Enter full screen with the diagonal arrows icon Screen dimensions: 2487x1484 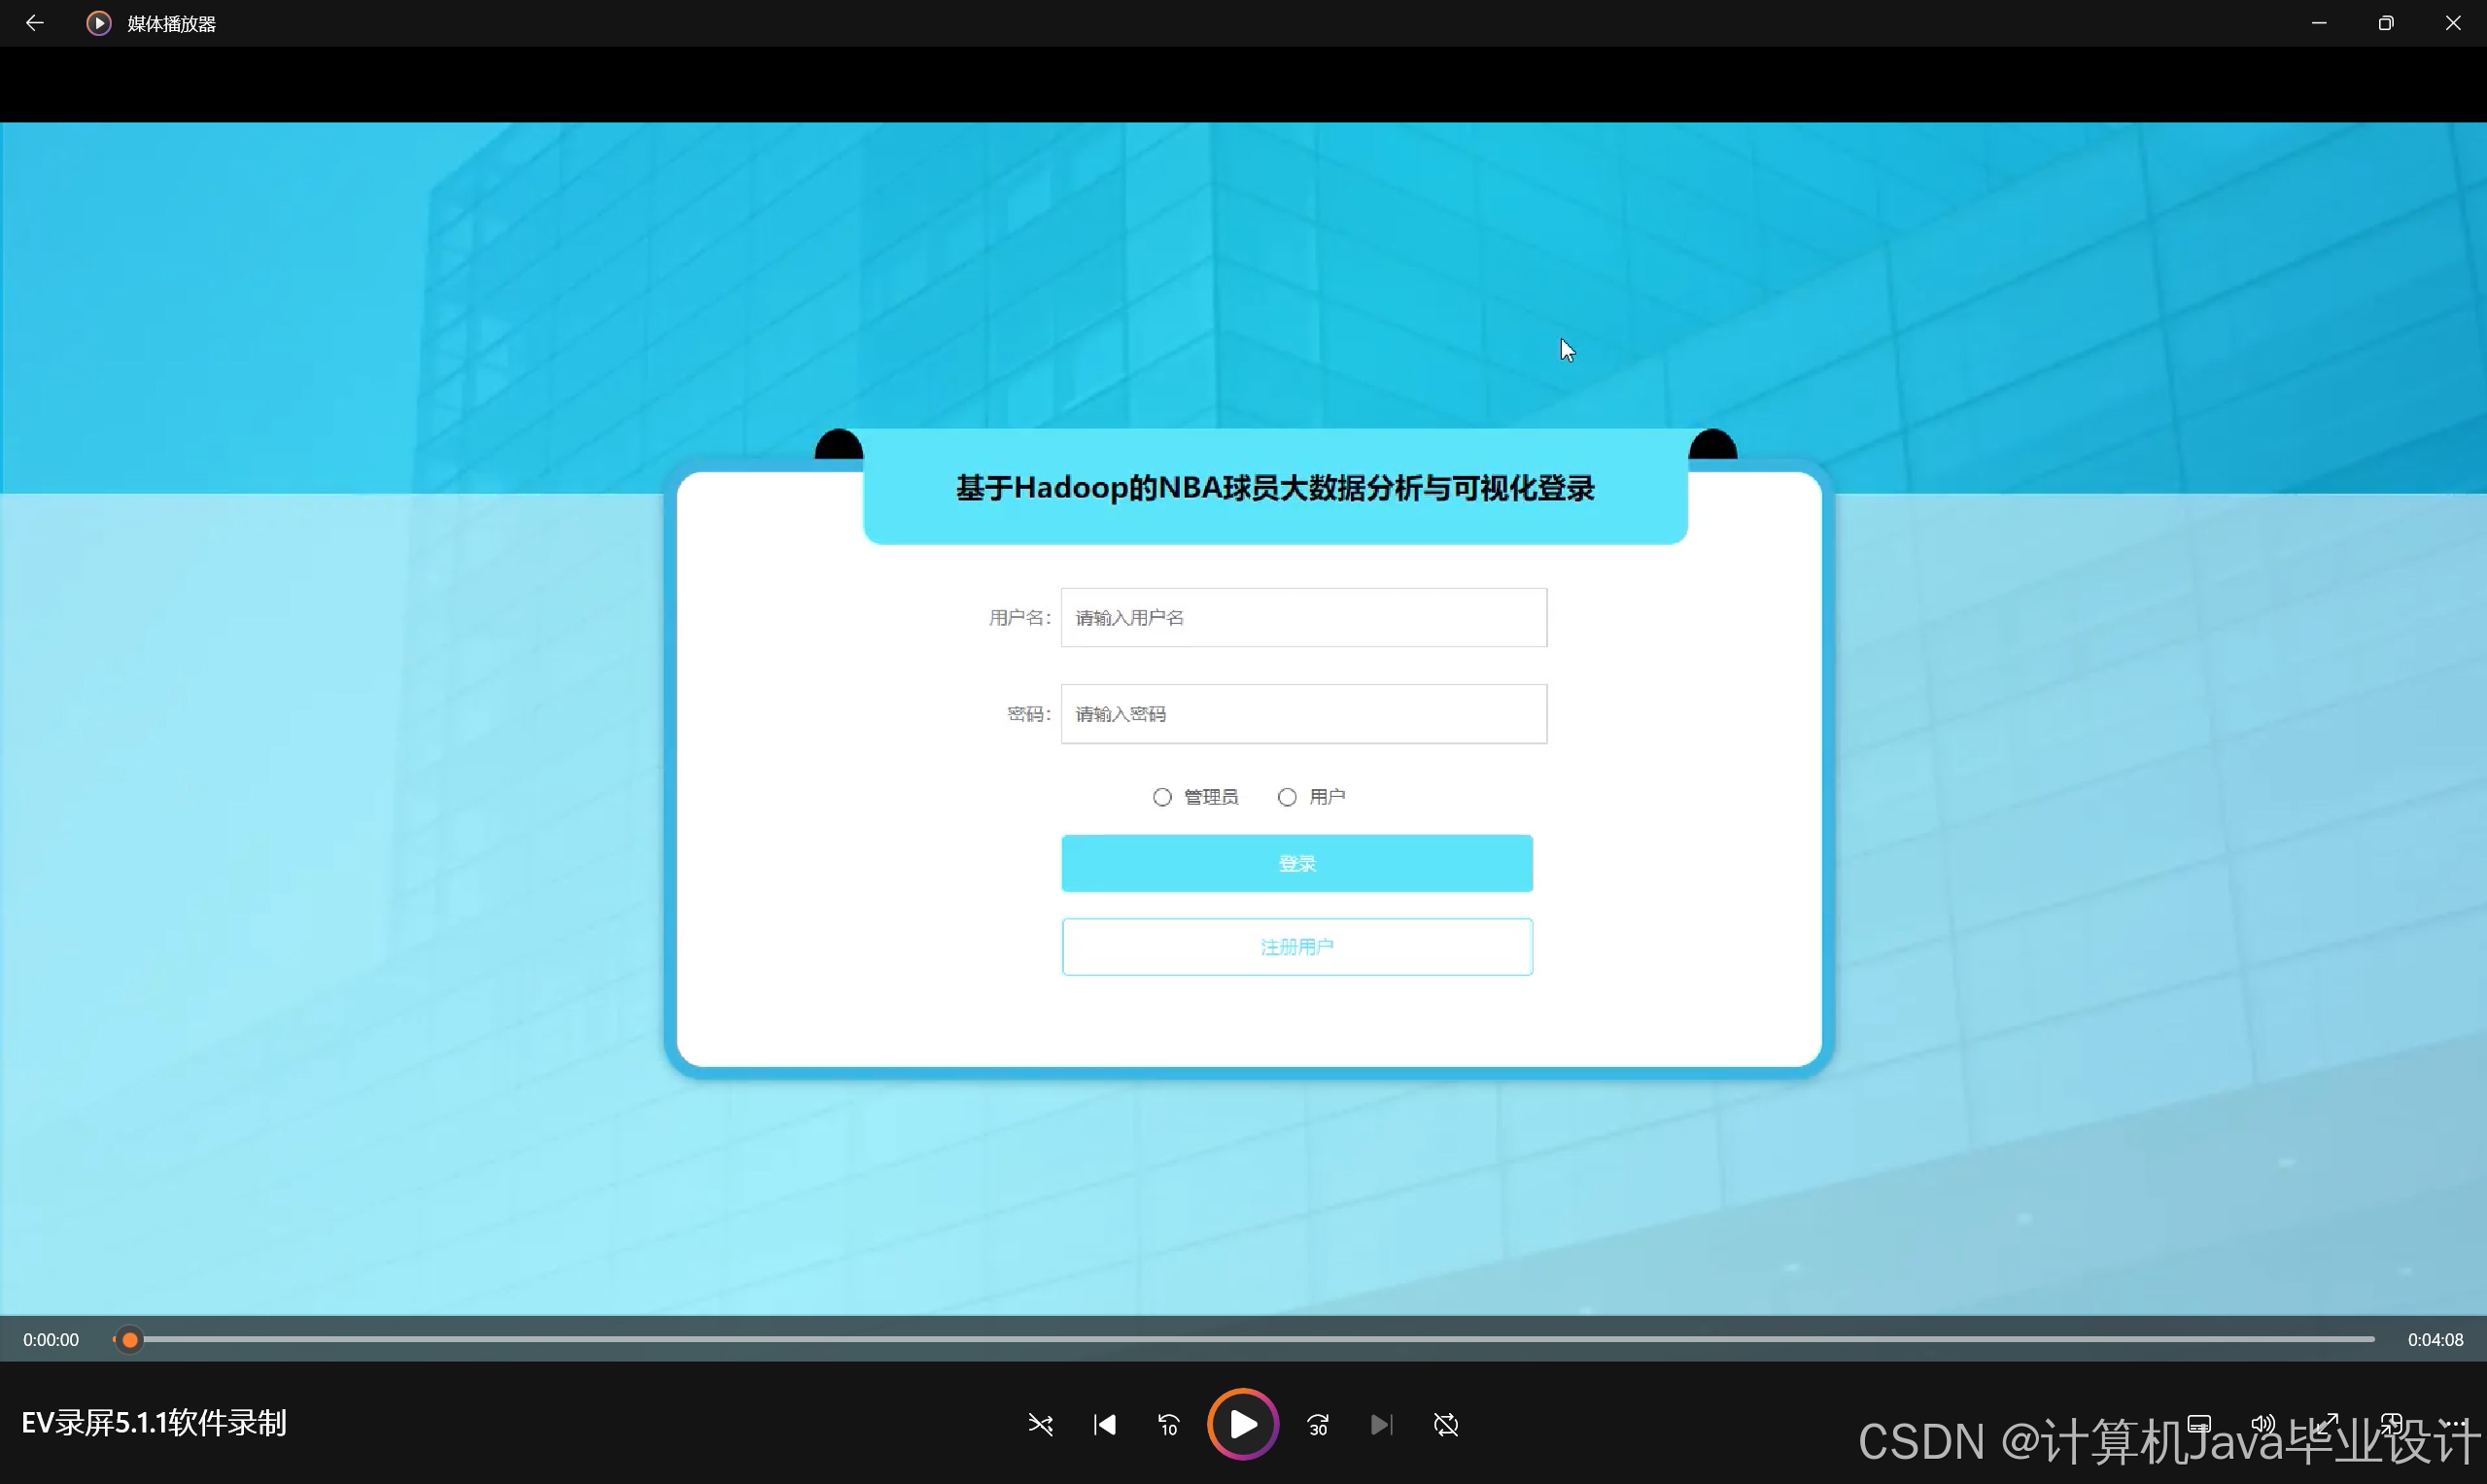pyautogui.click(x=2326, y=1423)
